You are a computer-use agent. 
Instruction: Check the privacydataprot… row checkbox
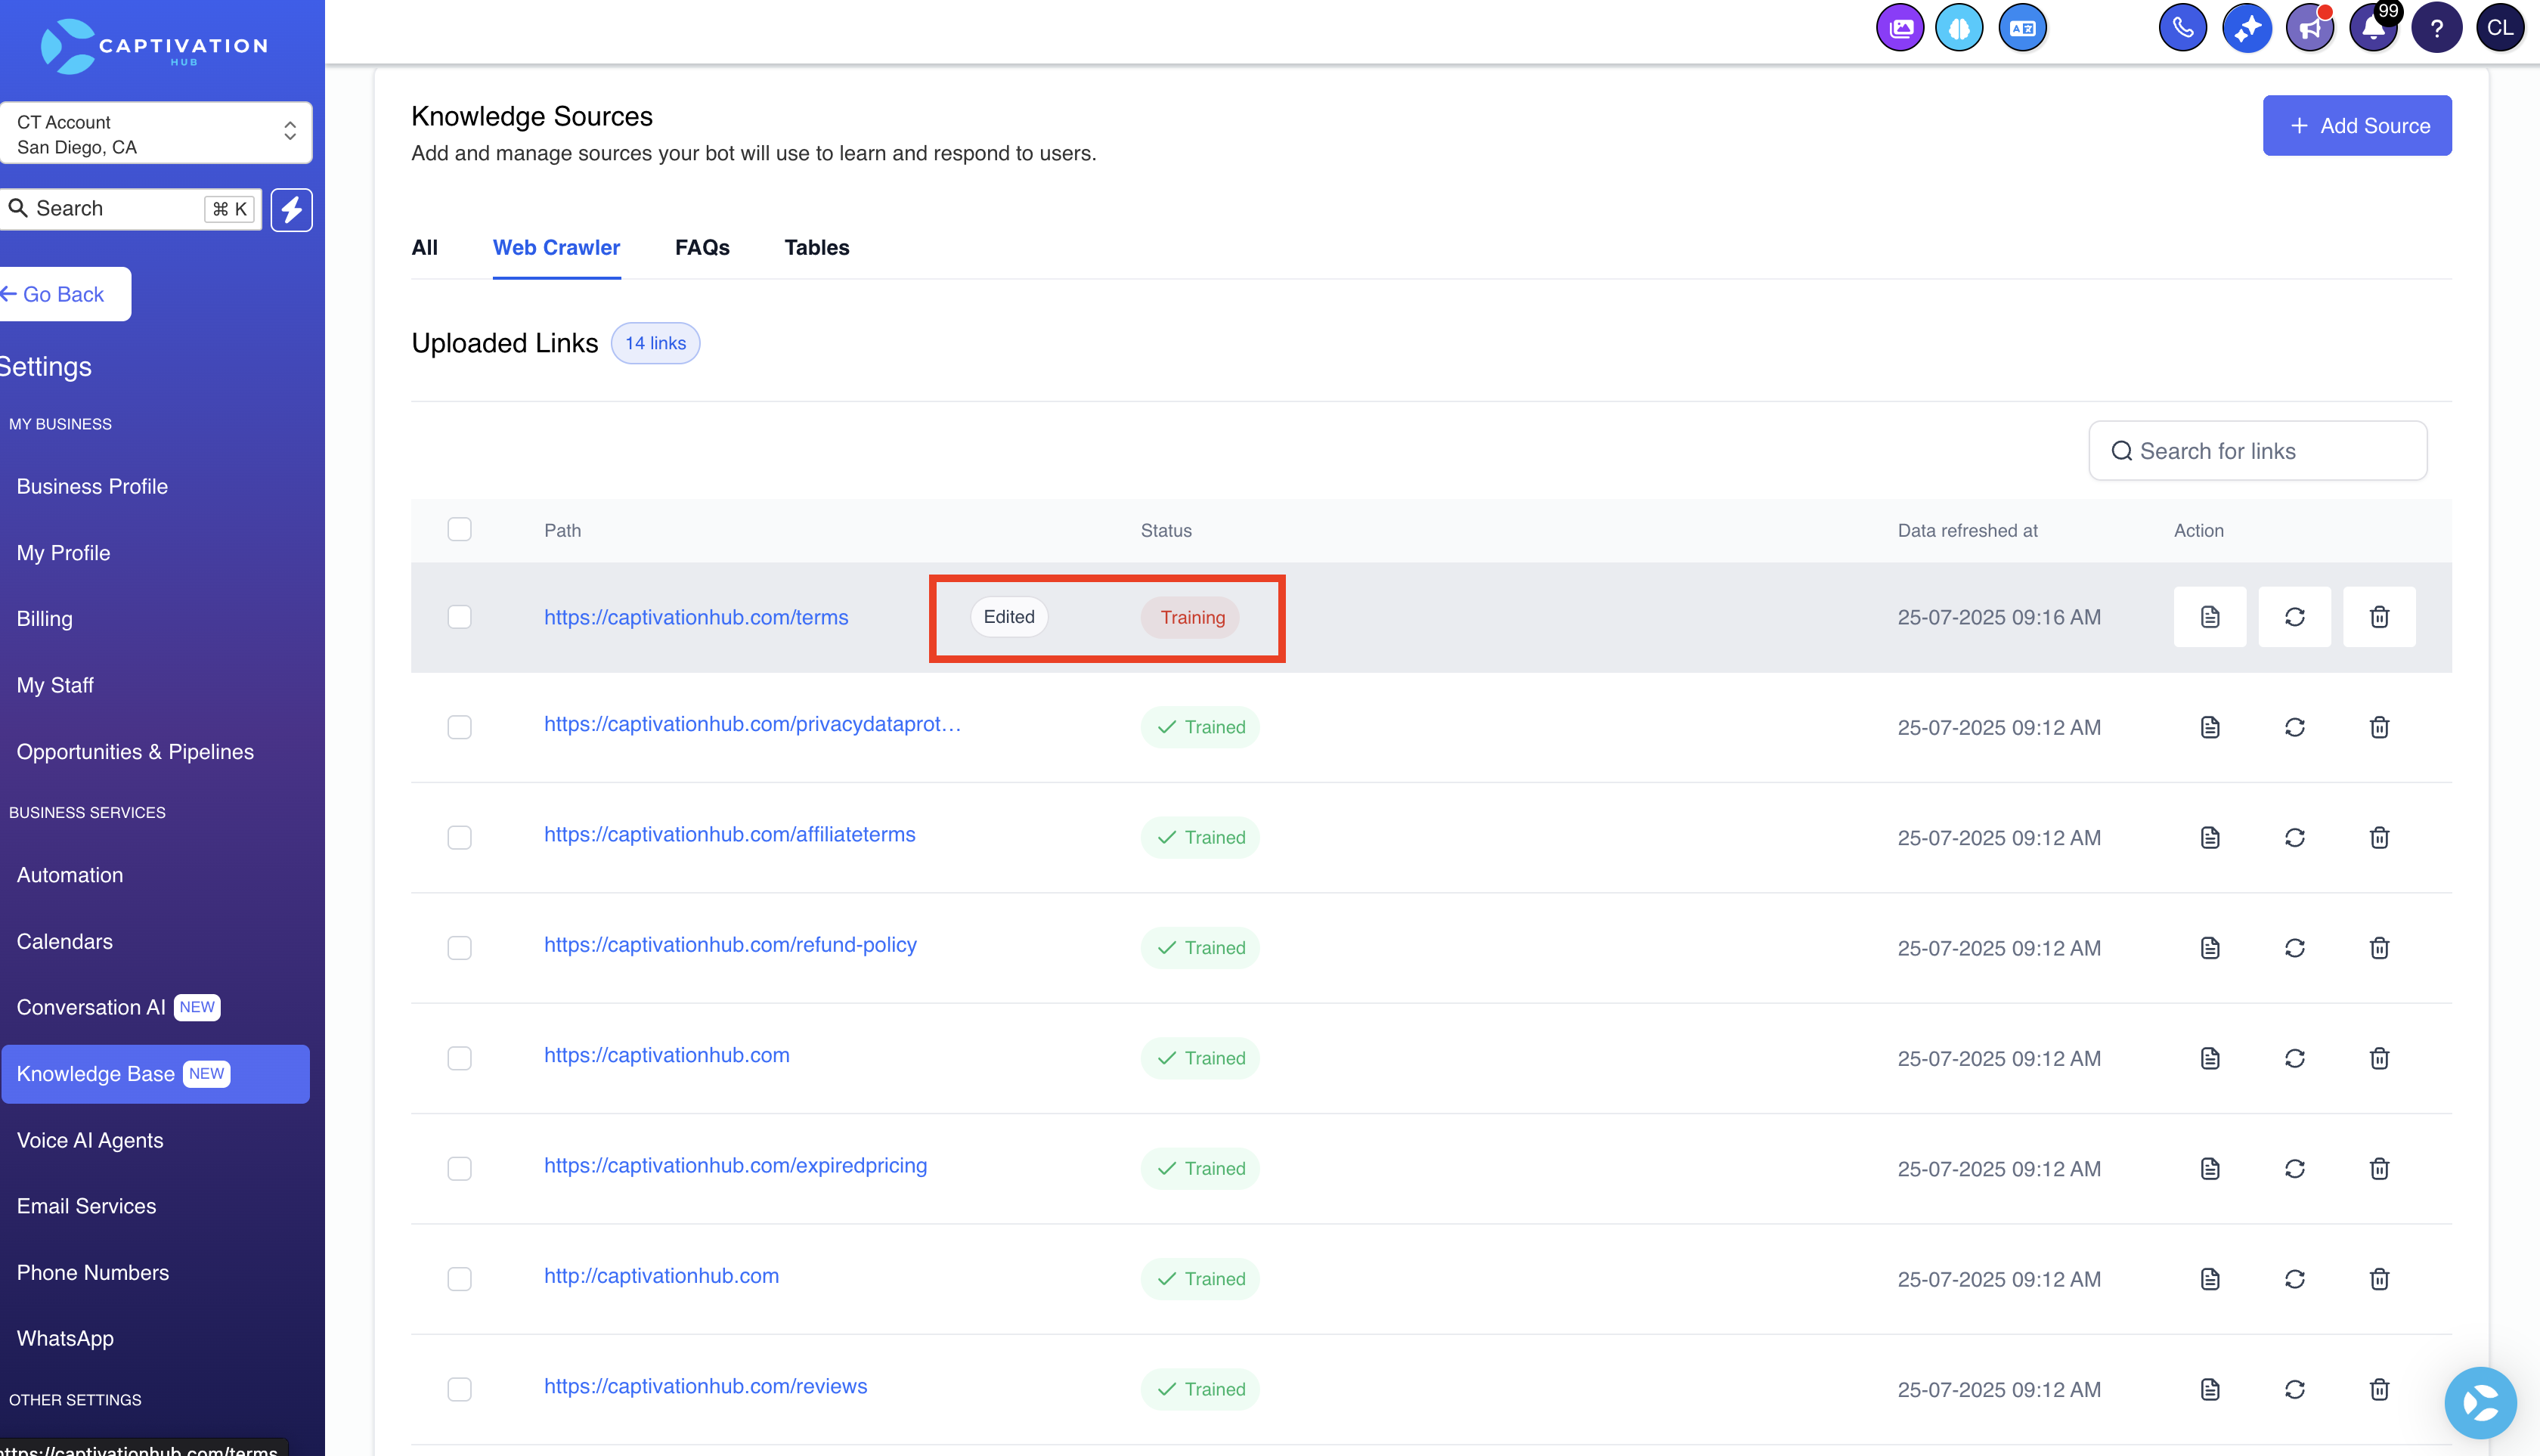click(x=459, y=727)
